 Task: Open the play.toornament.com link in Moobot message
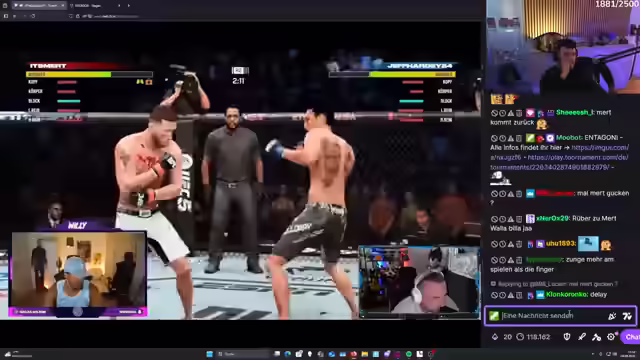(x=578, y=158)
